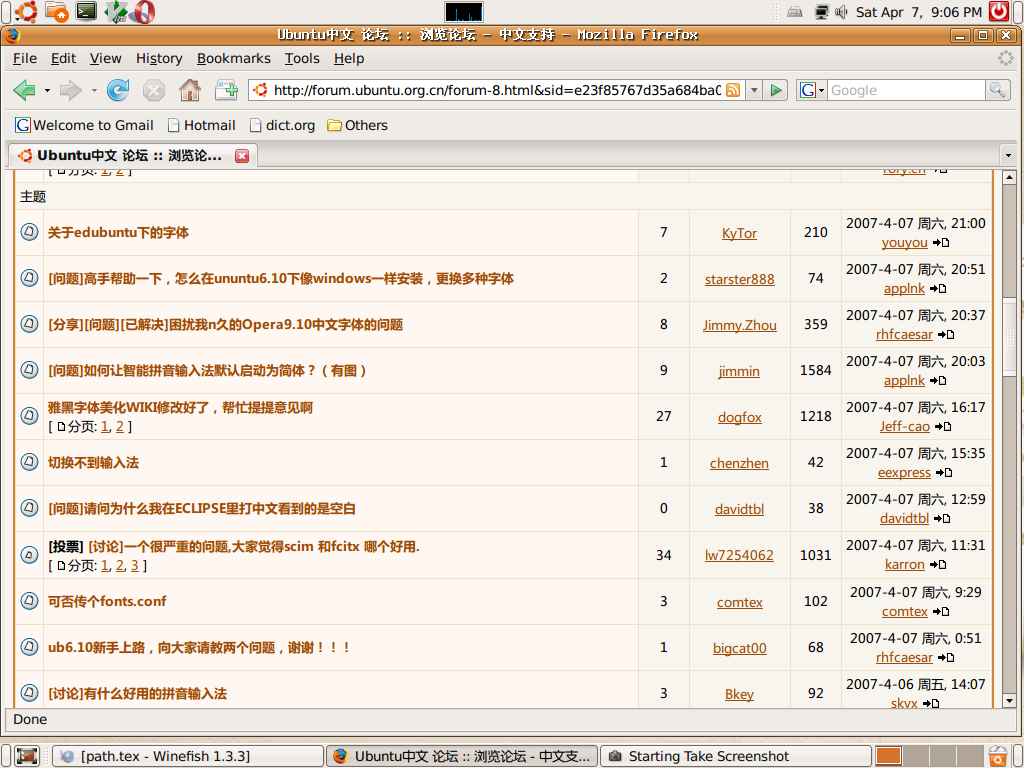The height and width of the screenshot is (768, 1024).
Task: Open the History menu
Action: (x=159, y=59)
